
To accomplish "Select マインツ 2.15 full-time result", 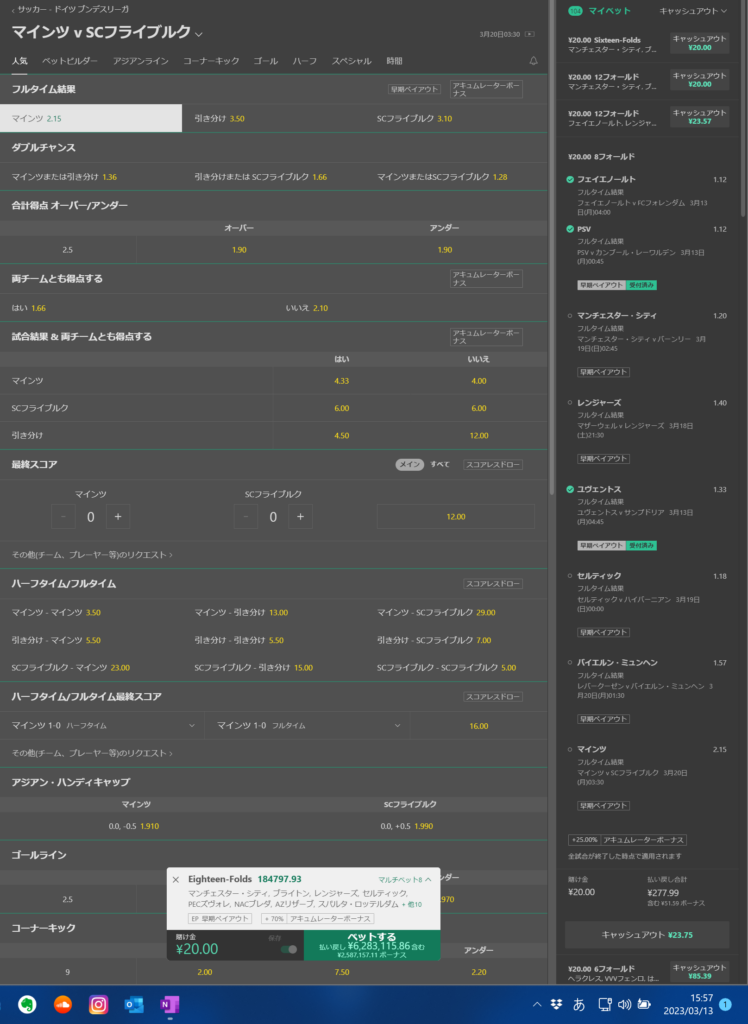I will coord(91,118).
